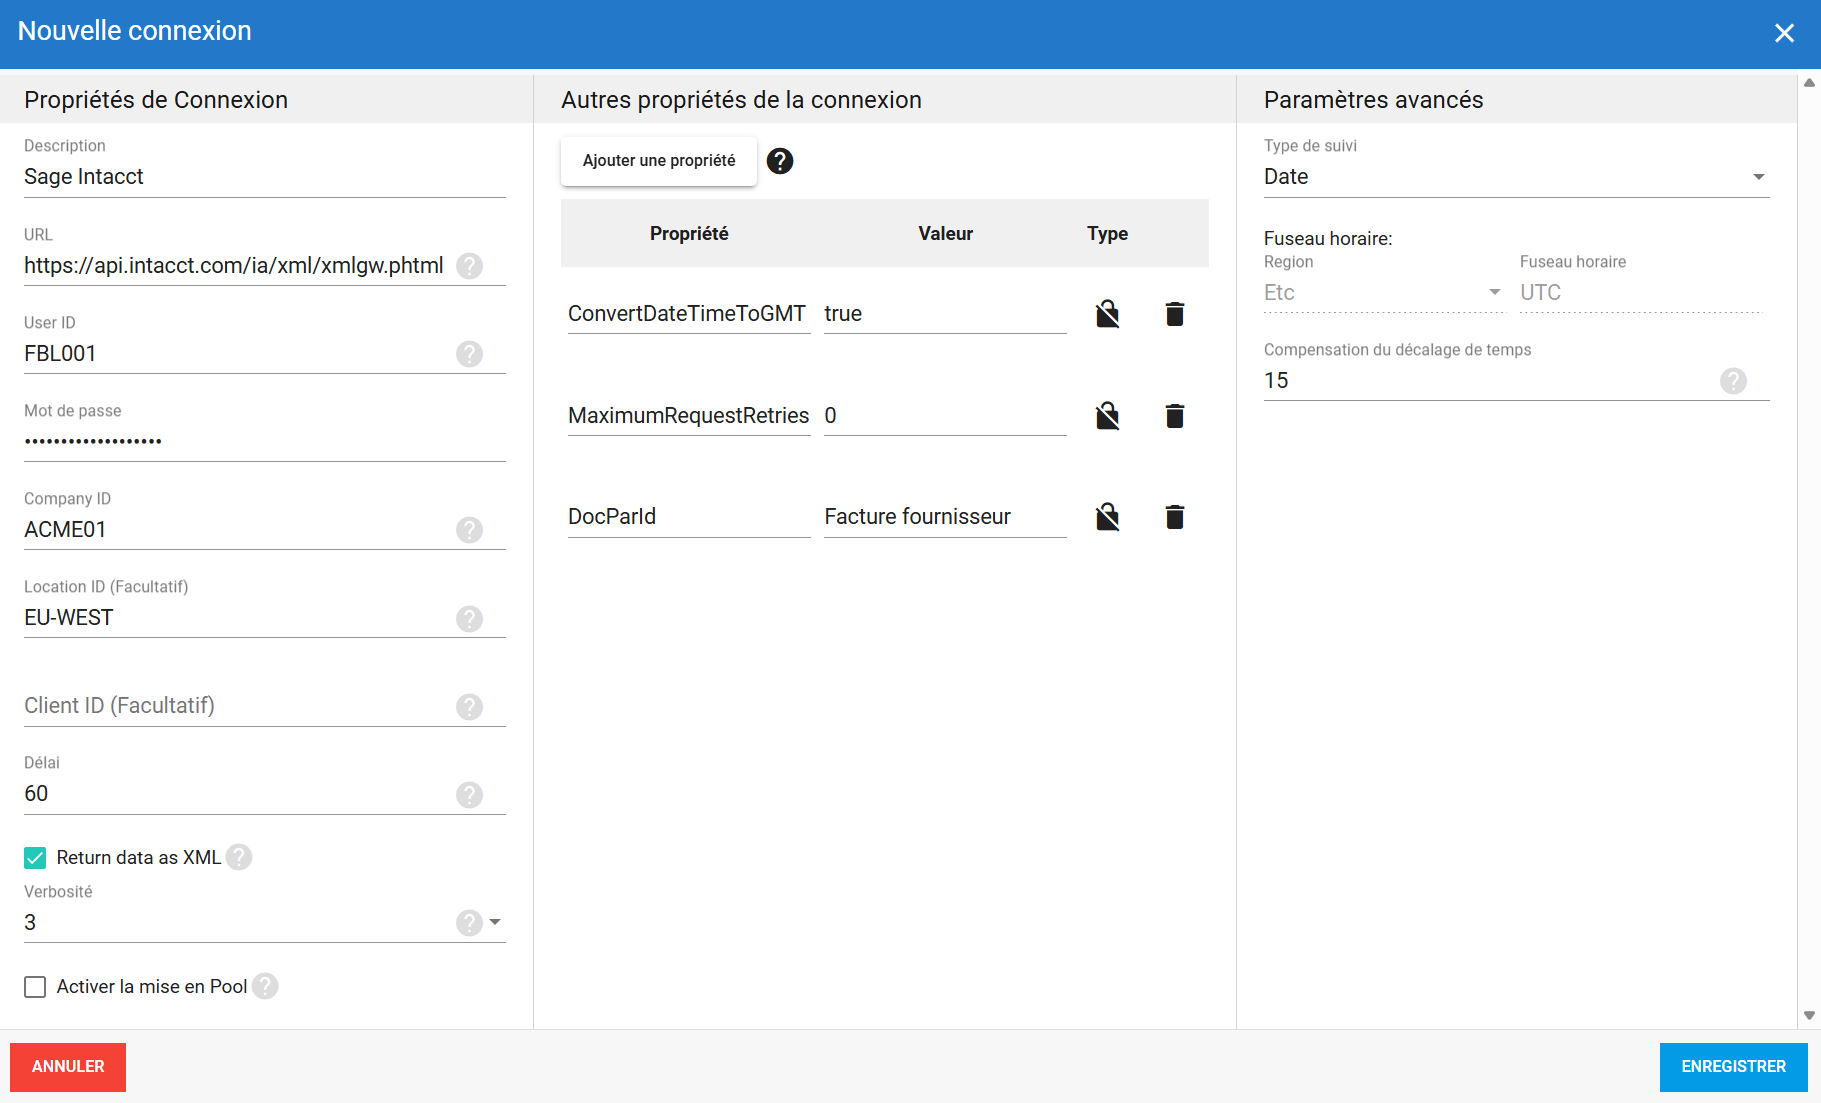1821x1103 pixels.
Task: Open help for Activer la mise en Pool
Action: click(x=265, y=986)
